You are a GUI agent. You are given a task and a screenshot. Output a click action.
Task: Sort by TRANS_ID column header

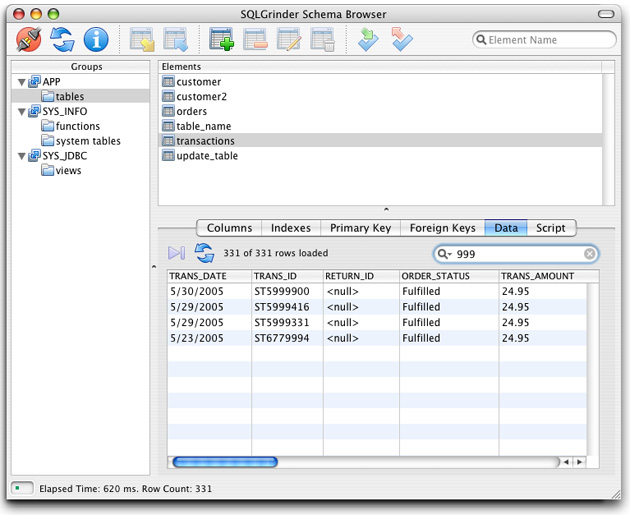click(x=287, y=276)
